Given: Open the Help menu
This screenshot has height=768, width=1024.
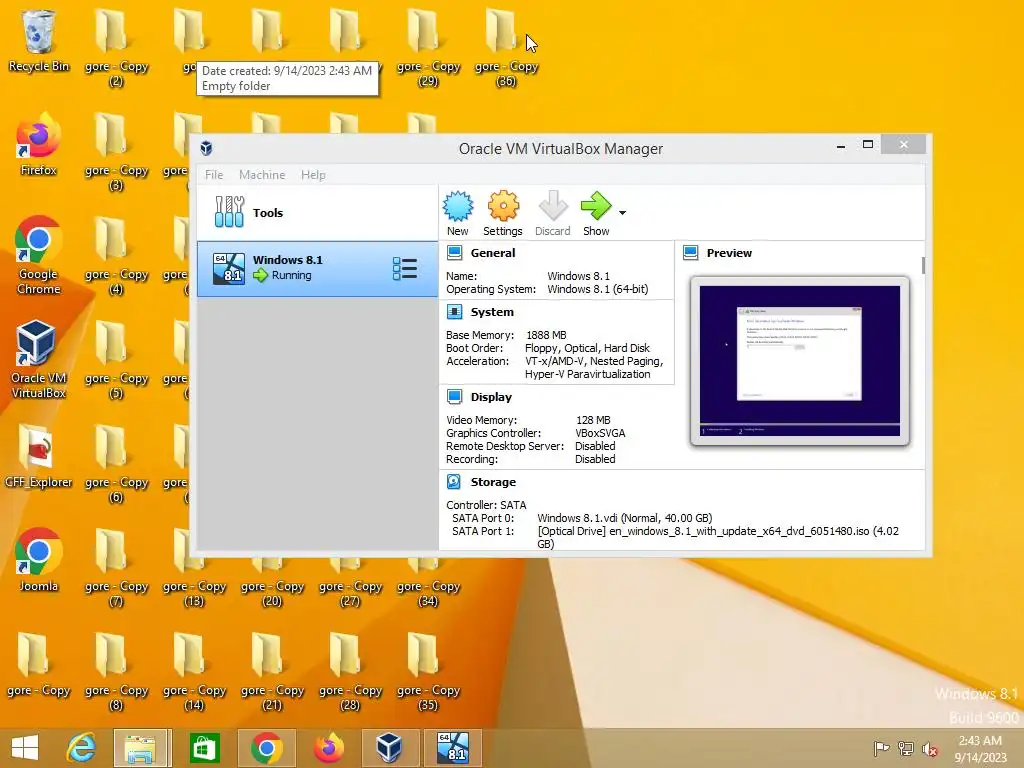Looking at the screenshot, I should pyautogui.click(x=313, y=174).
